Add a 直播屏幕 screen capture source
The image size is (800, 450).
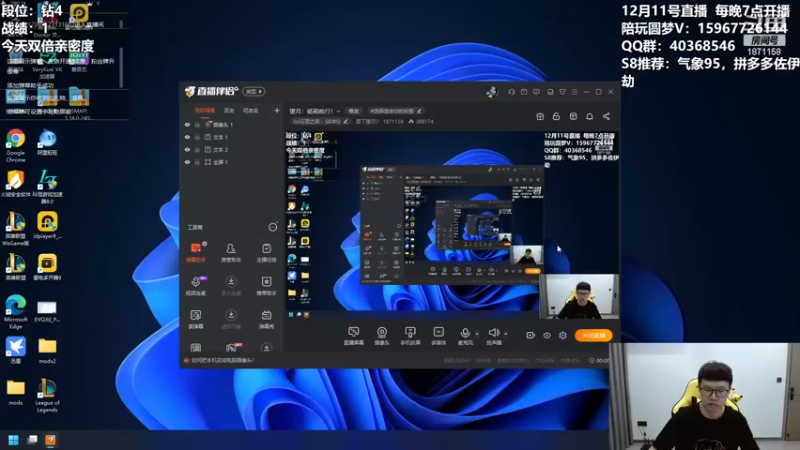click(353, 336)
